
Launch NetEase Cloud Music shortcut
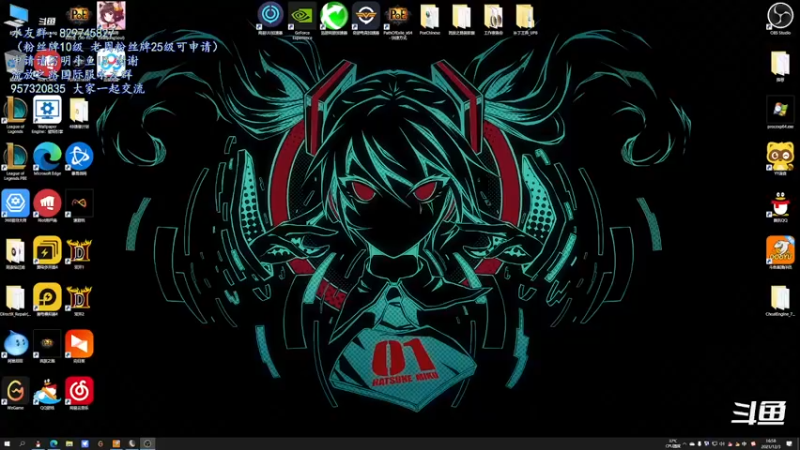coord(79,393)
